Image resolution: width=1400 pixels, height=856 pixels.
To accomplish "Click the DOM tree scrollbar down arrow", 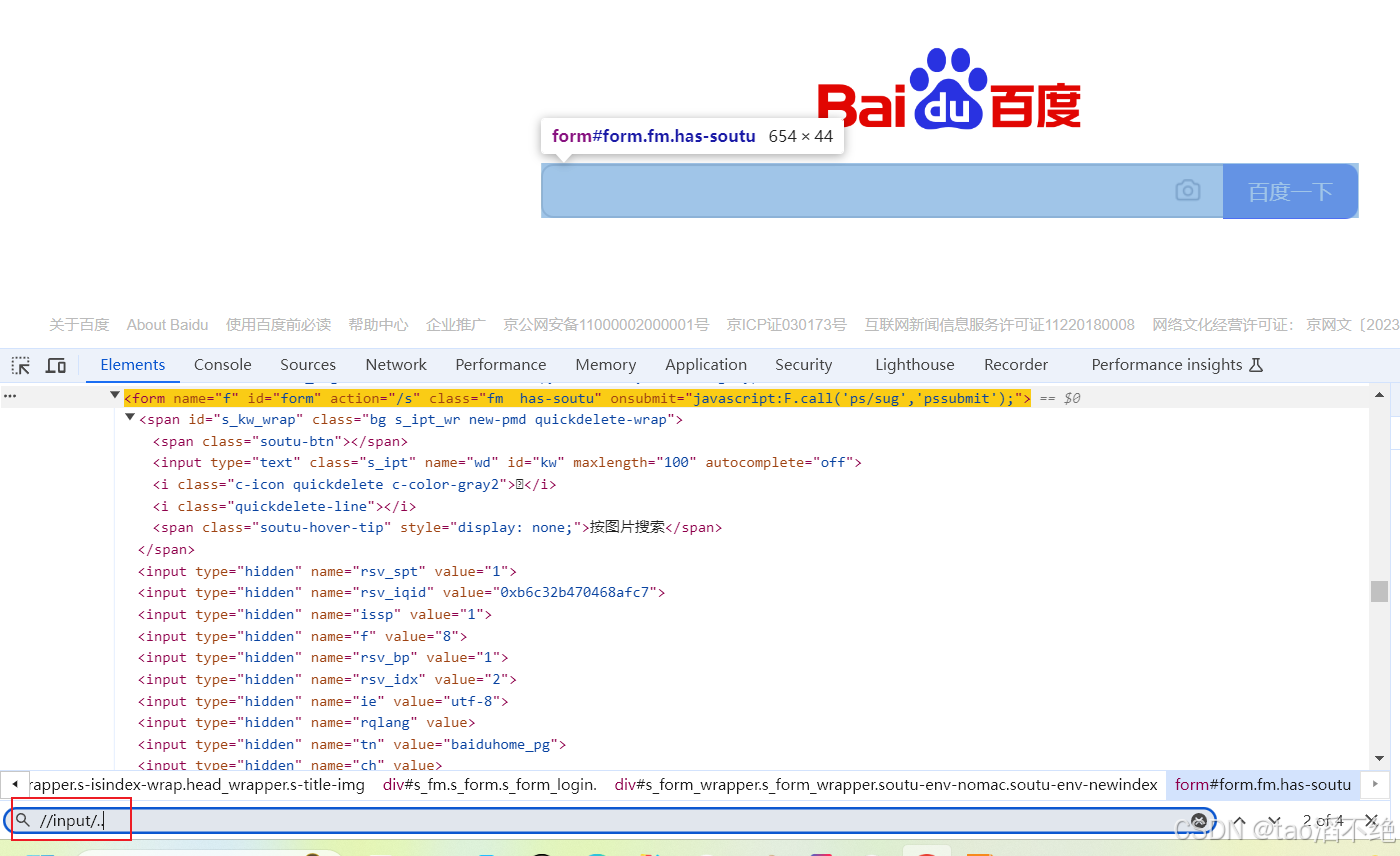I will (x=1380, y=759).
